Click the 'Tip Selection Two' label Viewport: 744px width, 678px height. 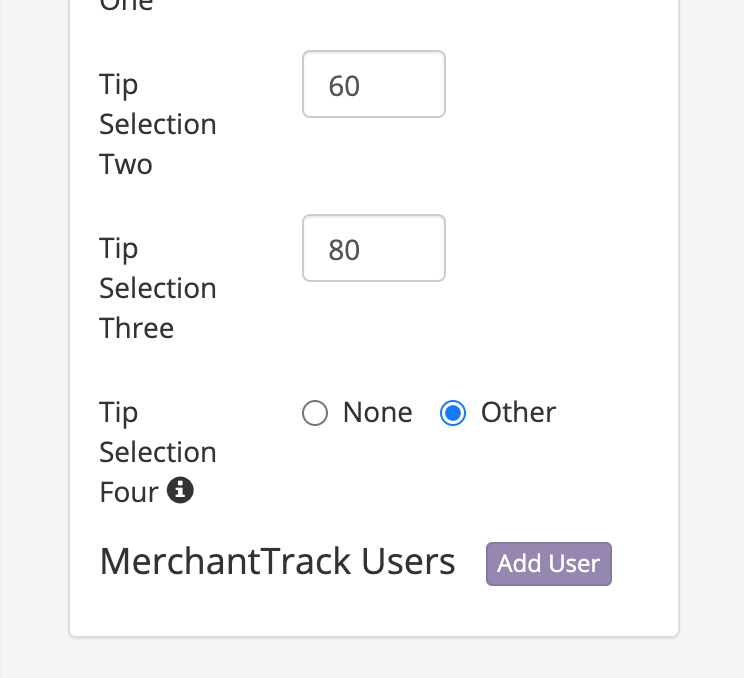[x=157, y=124]
